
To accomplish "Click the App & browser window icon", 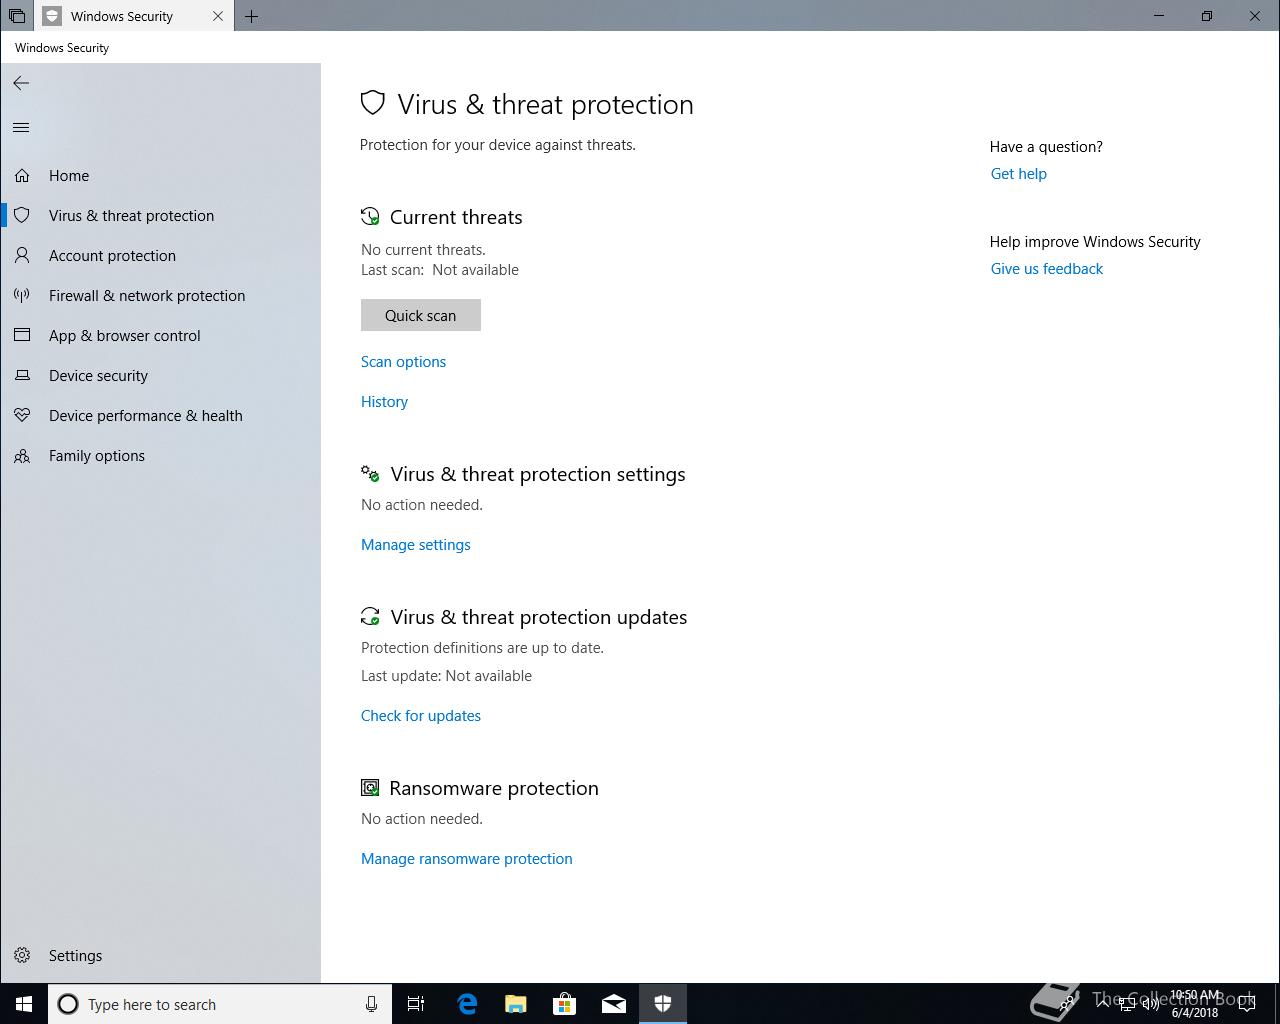I will 22,335.
